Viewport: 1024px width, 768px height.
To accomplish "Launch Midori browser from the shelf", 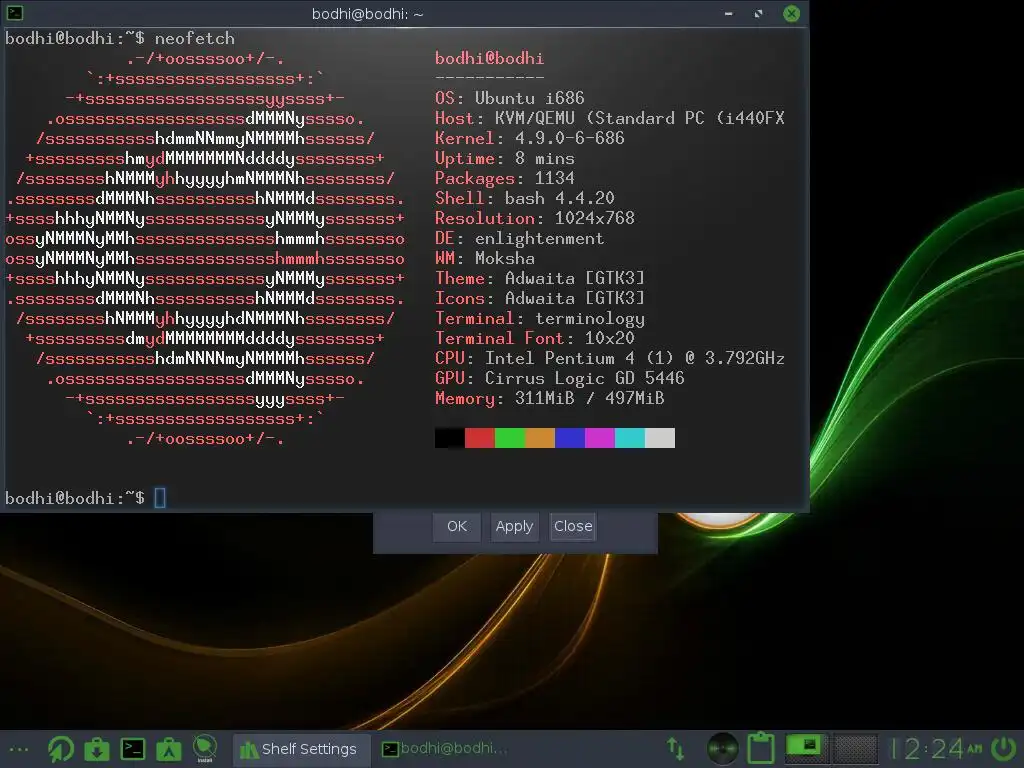I will coord(61,749).
